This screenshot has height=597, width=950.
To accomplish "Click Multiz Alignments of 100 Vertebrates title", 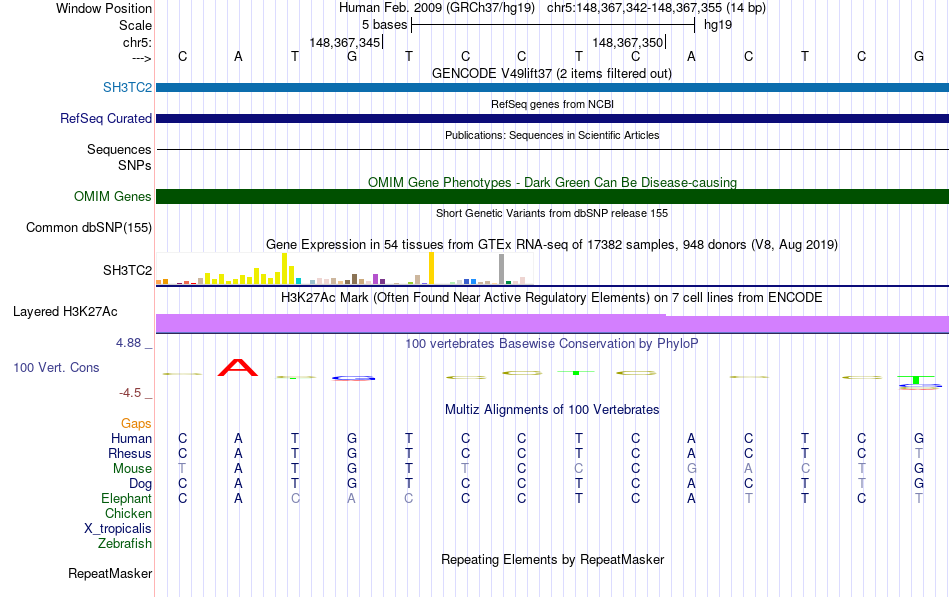I will coord(552,410).
